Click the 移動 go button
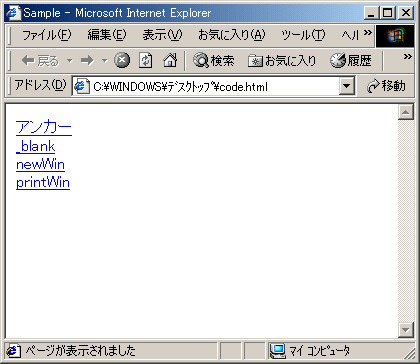 point(386,86)
